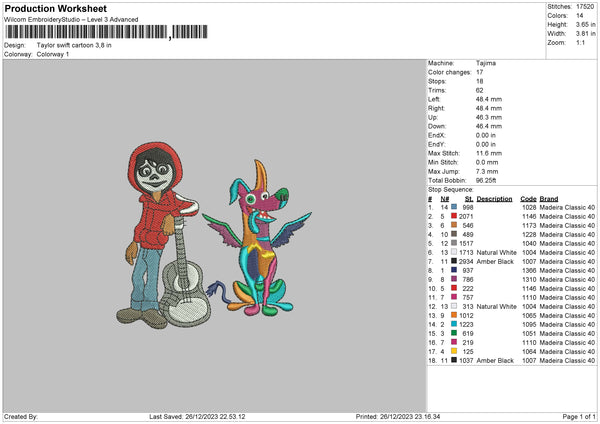Screen dimensions: 600x424
Task: Click the Stitches value '17520'
Action: click(x=585, y=7)
